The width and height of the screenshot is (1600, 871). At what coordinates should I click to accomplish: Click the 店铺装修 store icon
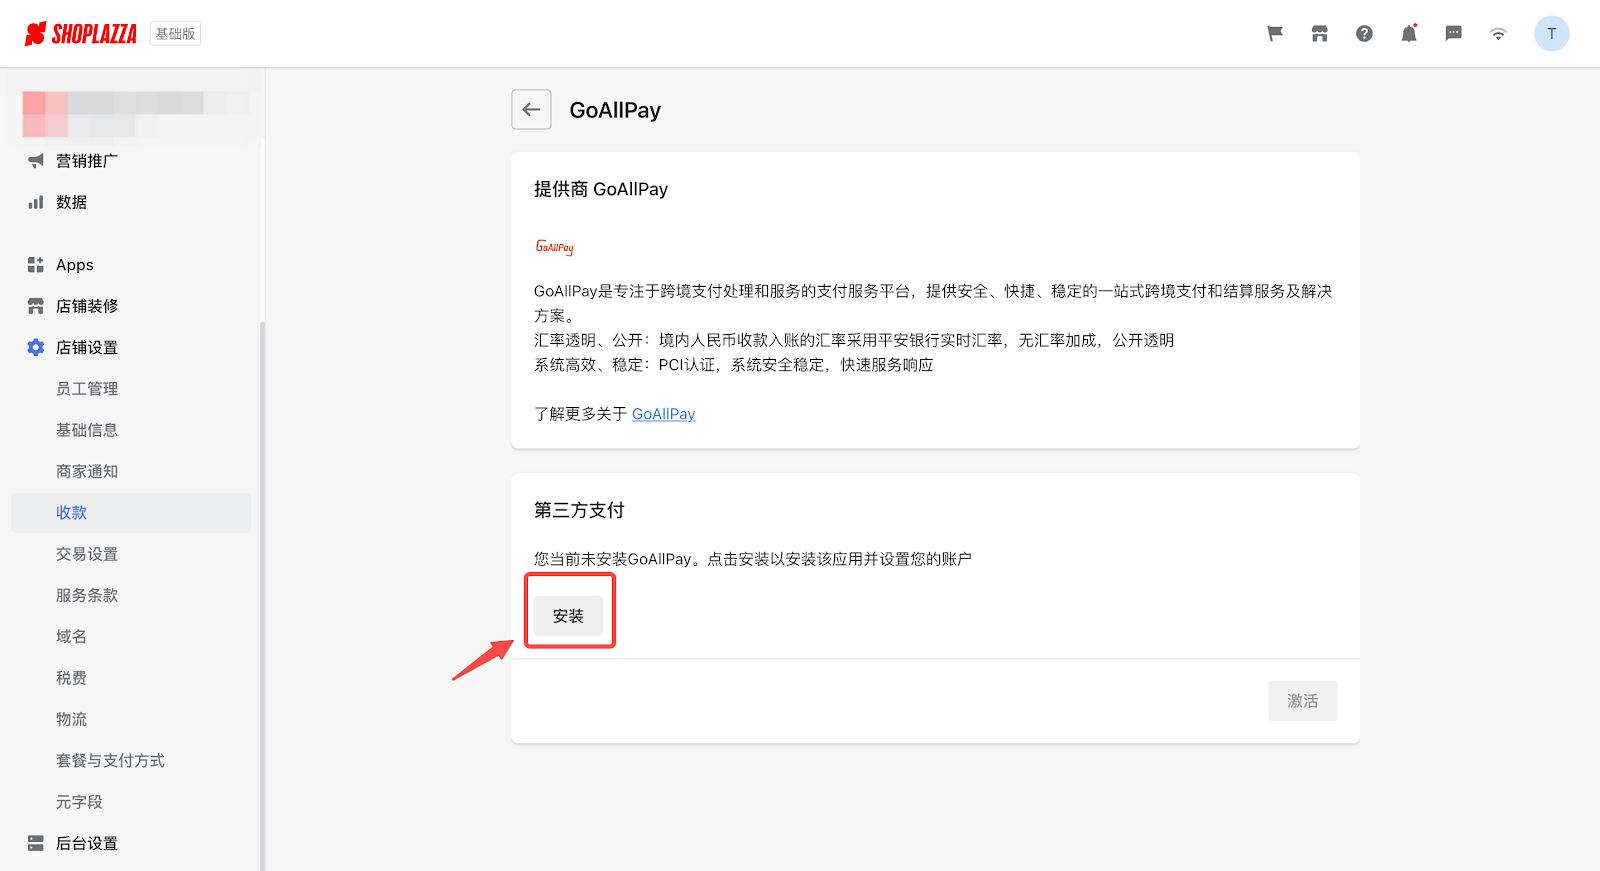pos(36,306)
